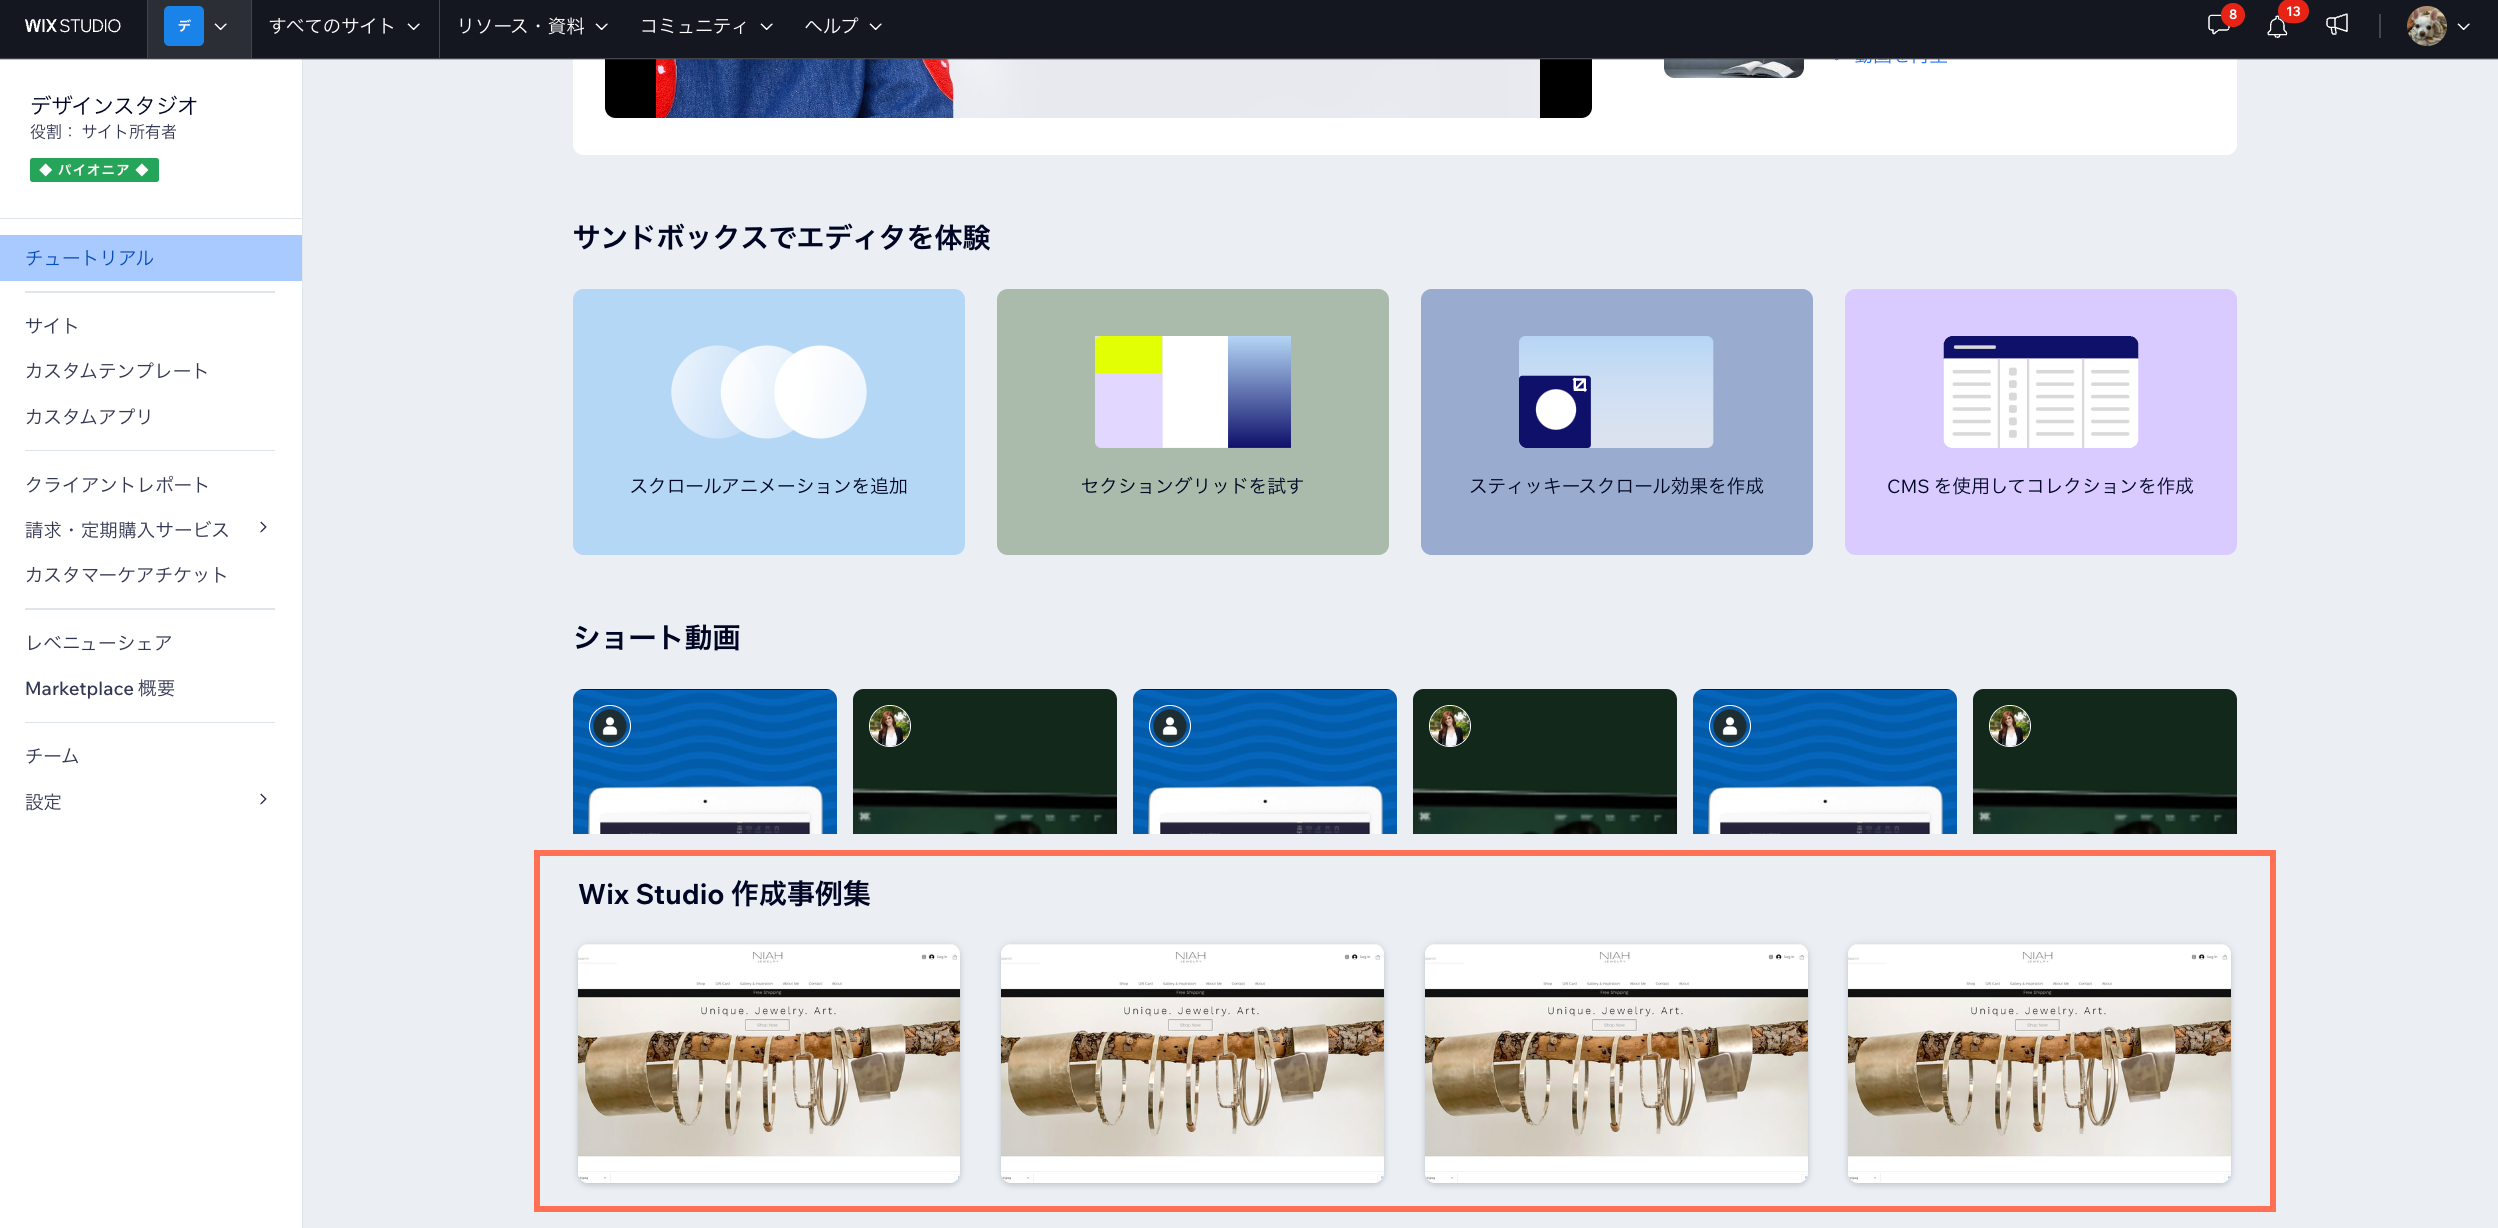Click コミュニティ menu item
The height and width of the screenshot is (1228, 2498).
pos(703,24)
